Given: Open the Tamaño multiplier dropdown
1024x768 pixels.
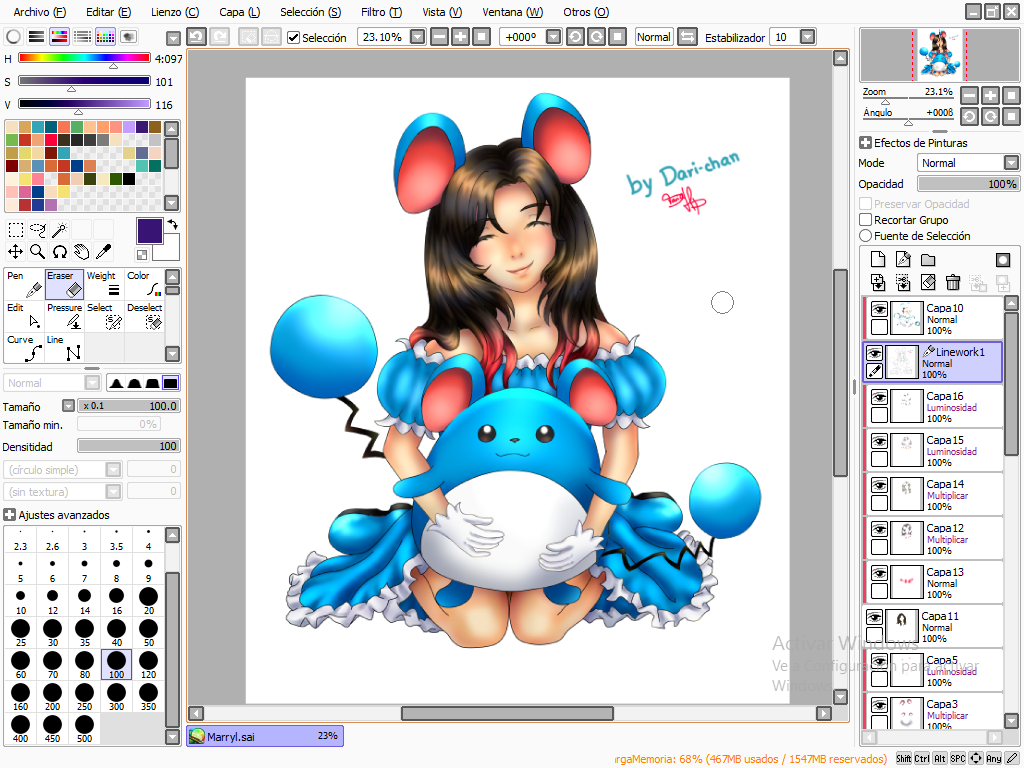Looking at the screenshot, I should (x=69, y=406).
